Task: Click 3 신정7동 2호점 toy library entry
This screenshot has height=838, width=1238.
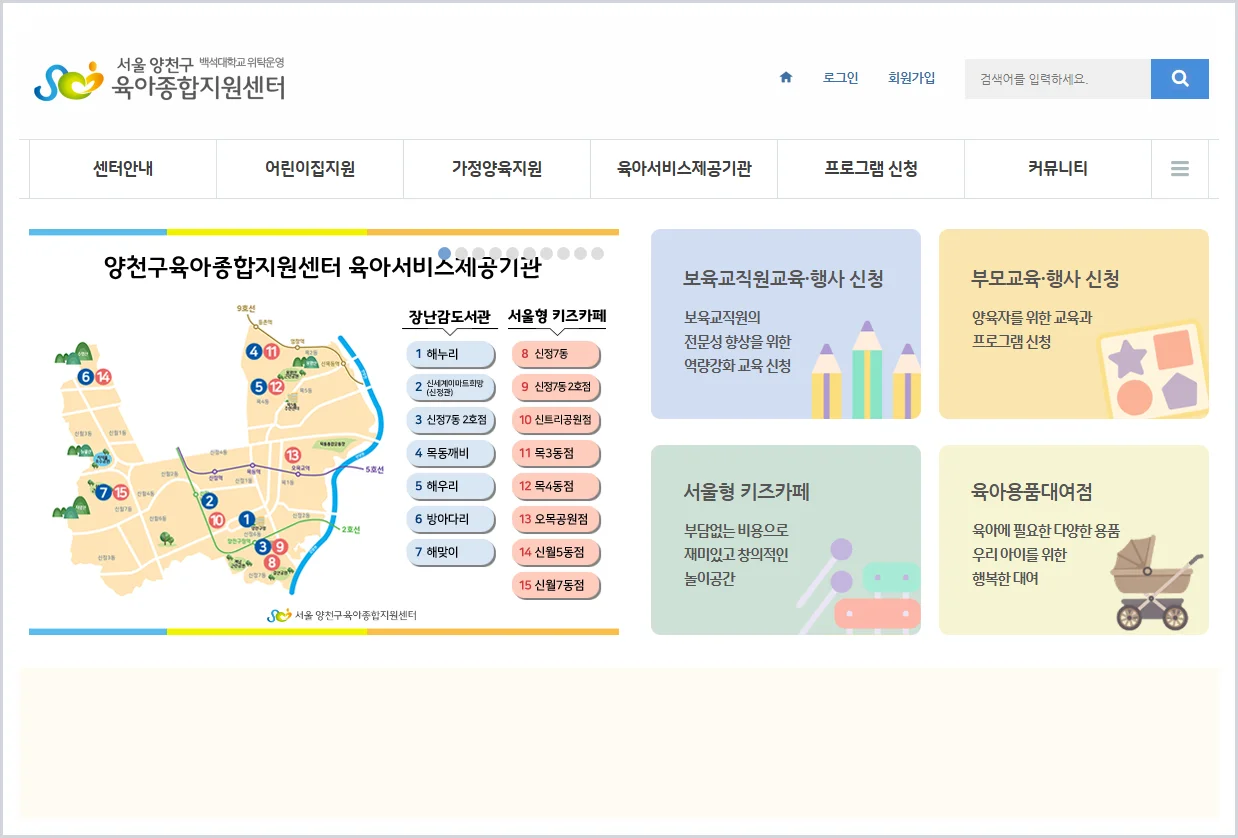Action: 451,420
